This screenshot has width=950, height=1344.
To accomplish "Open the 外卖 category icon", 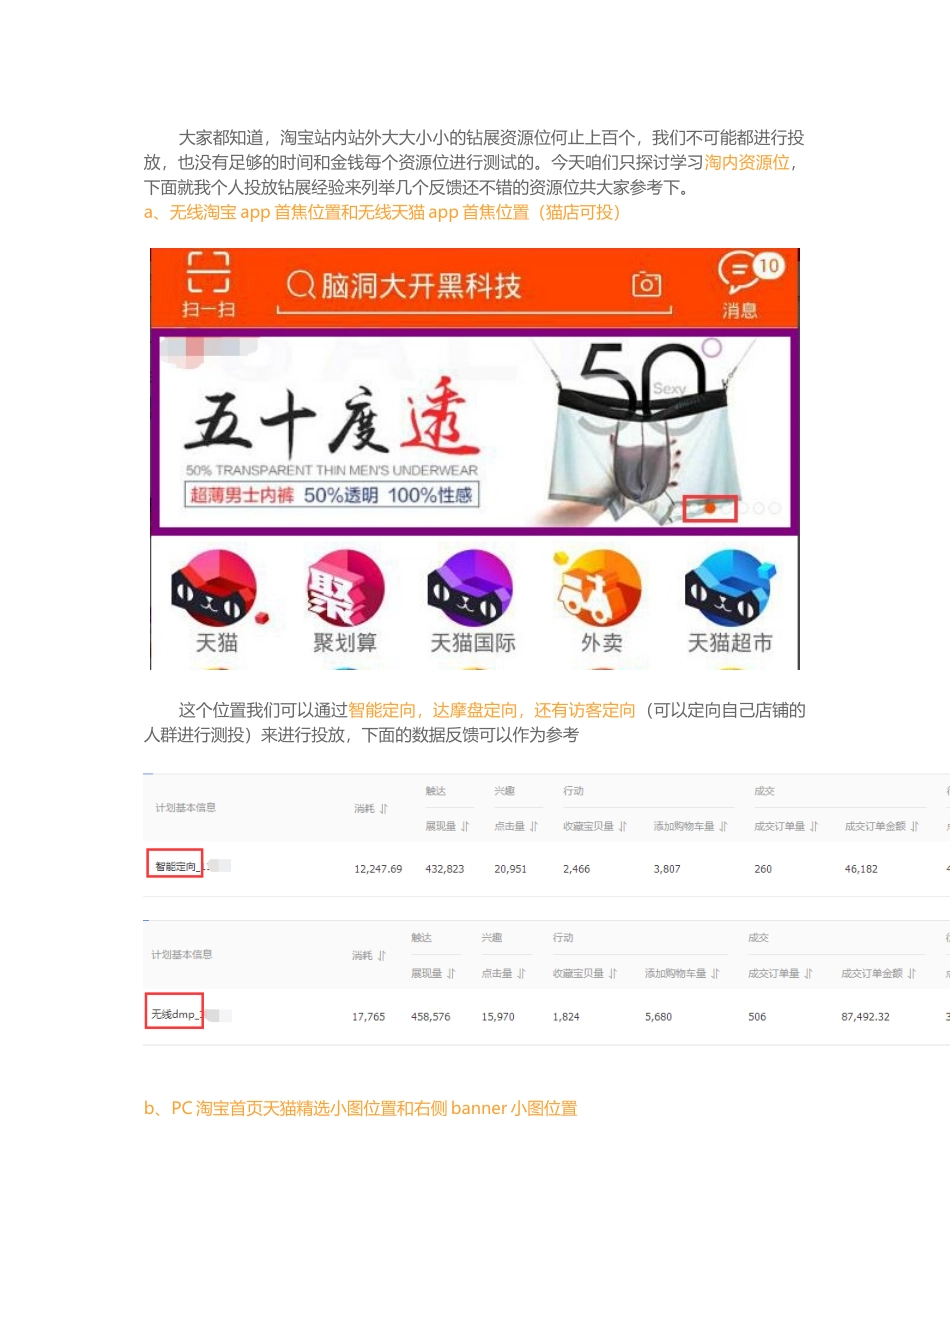I will (601, 601).
